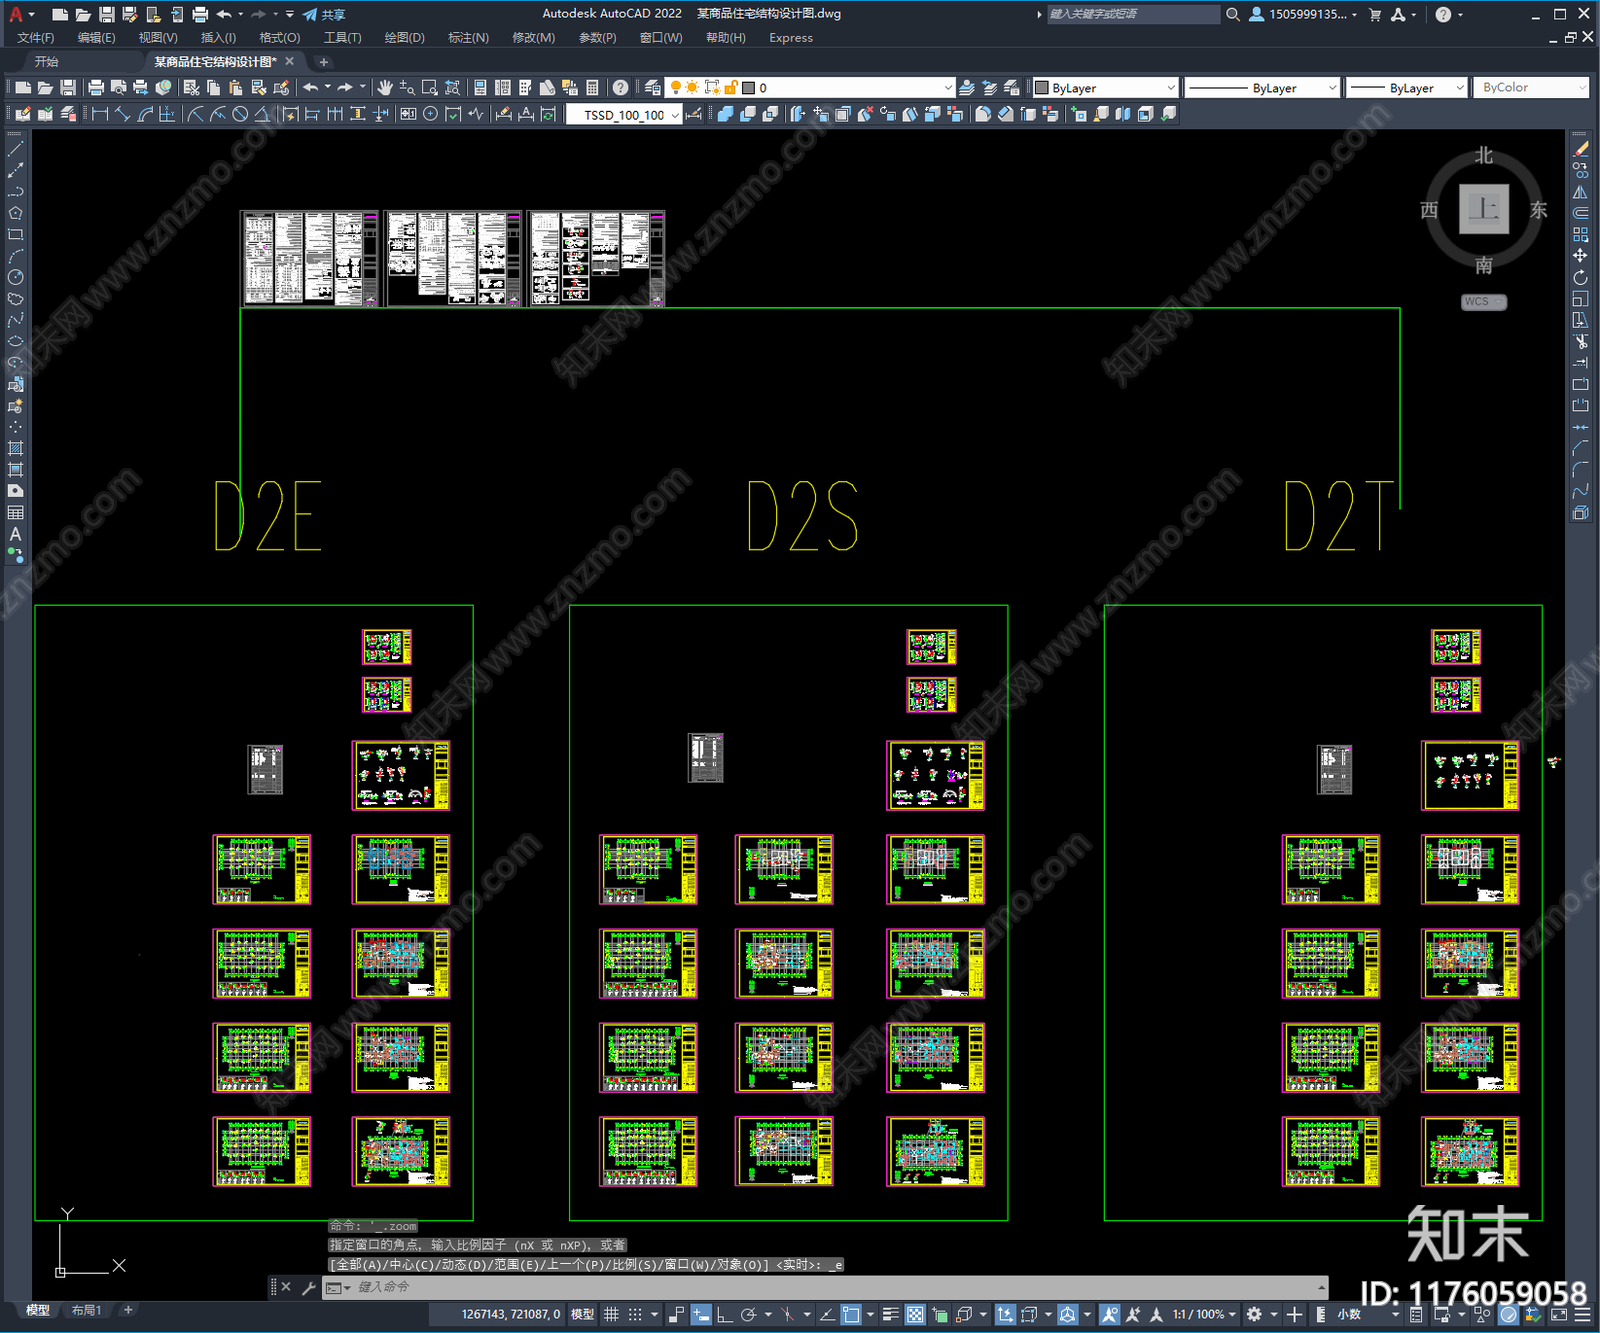This screenshot has width=1600, height=1333.
Task: Click the Help question mark toolbar icon
Action: [620, 88]
